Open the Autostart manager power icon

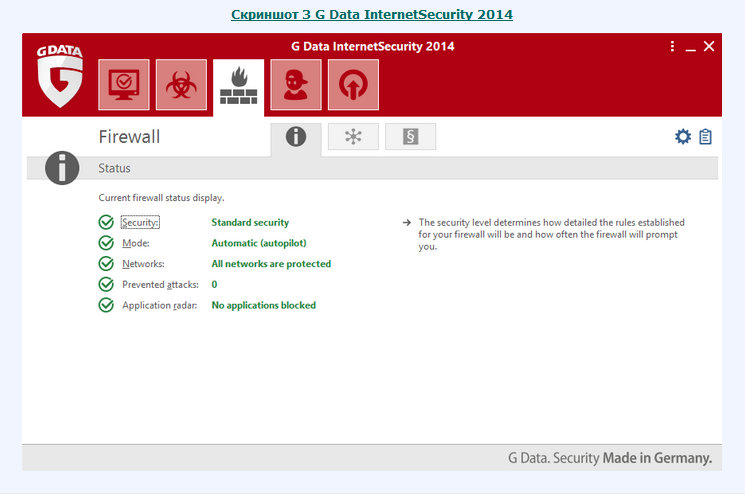(353, 85)
